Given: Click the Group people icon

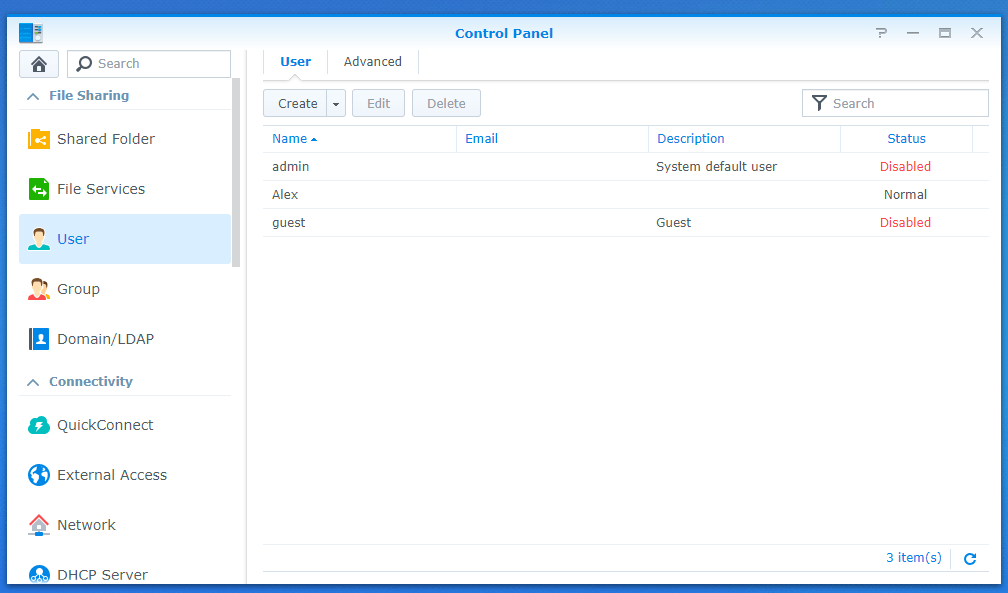Looking at the screenshot, I should tap(39, 289).
